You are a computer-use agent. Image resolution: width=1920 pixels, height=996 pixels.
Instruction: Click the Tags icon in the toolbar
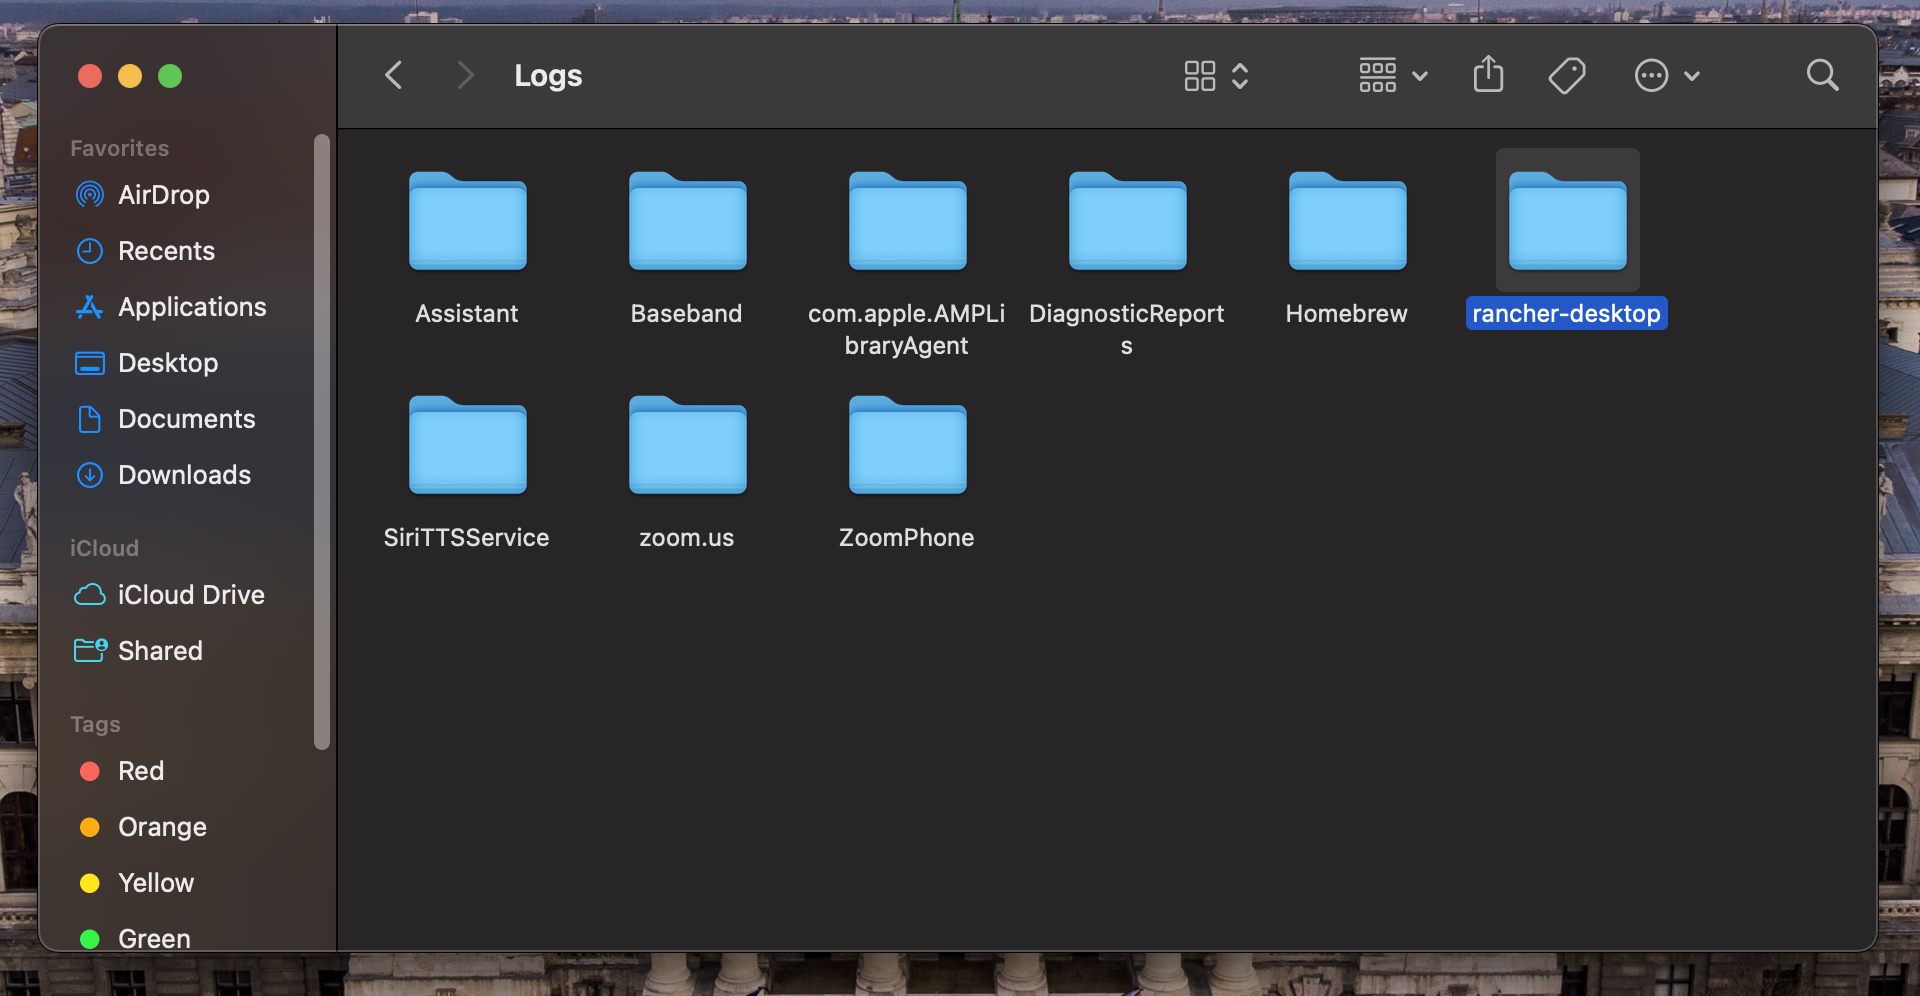(1567, 75)
